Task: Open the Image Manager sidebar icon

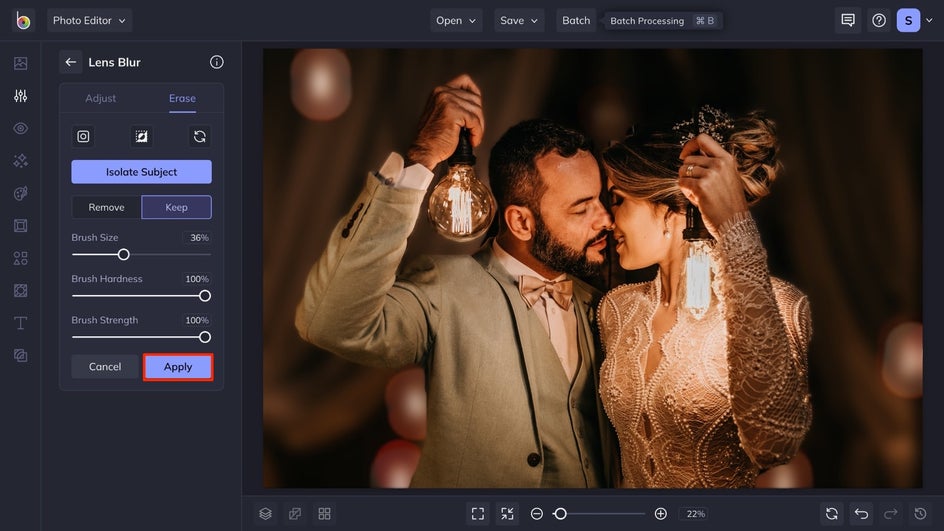Action: click(x=20, y=63)
